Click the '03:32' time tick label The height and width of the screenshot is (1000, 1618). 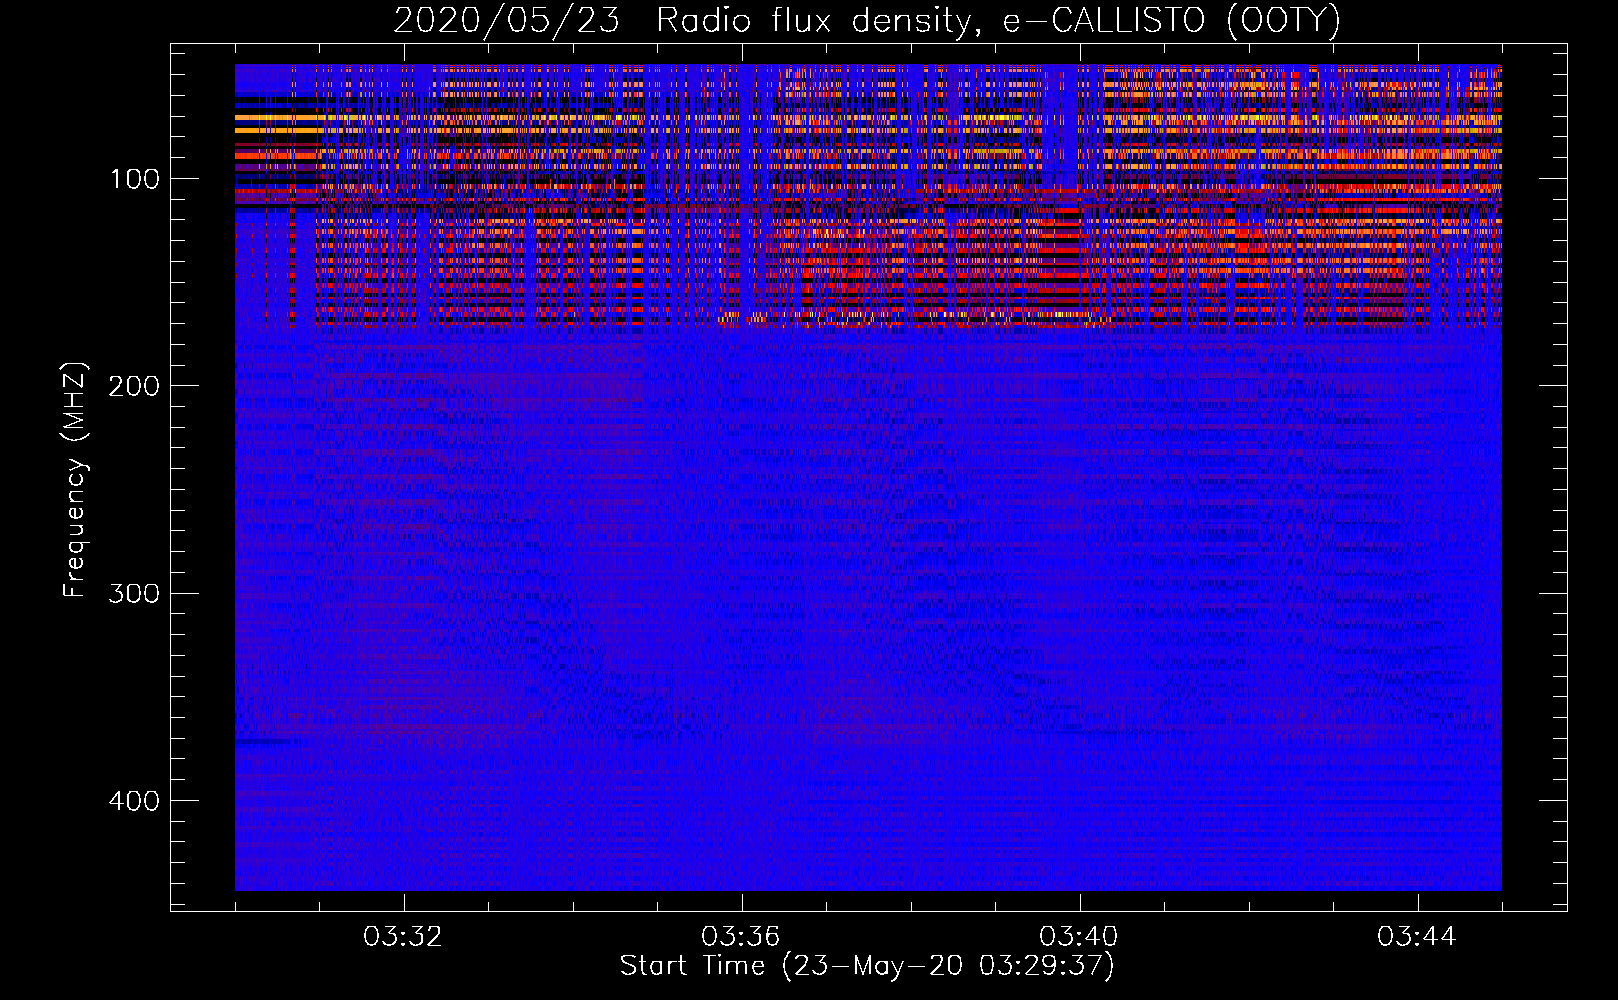point(403,937)
